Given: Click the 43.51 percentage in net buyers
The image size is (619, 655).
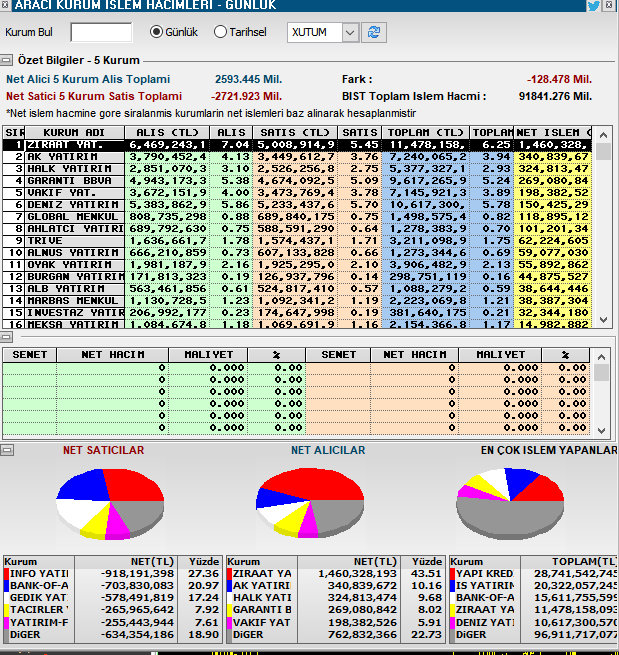Looking at the screenshot, I should [x=426, y=574].
